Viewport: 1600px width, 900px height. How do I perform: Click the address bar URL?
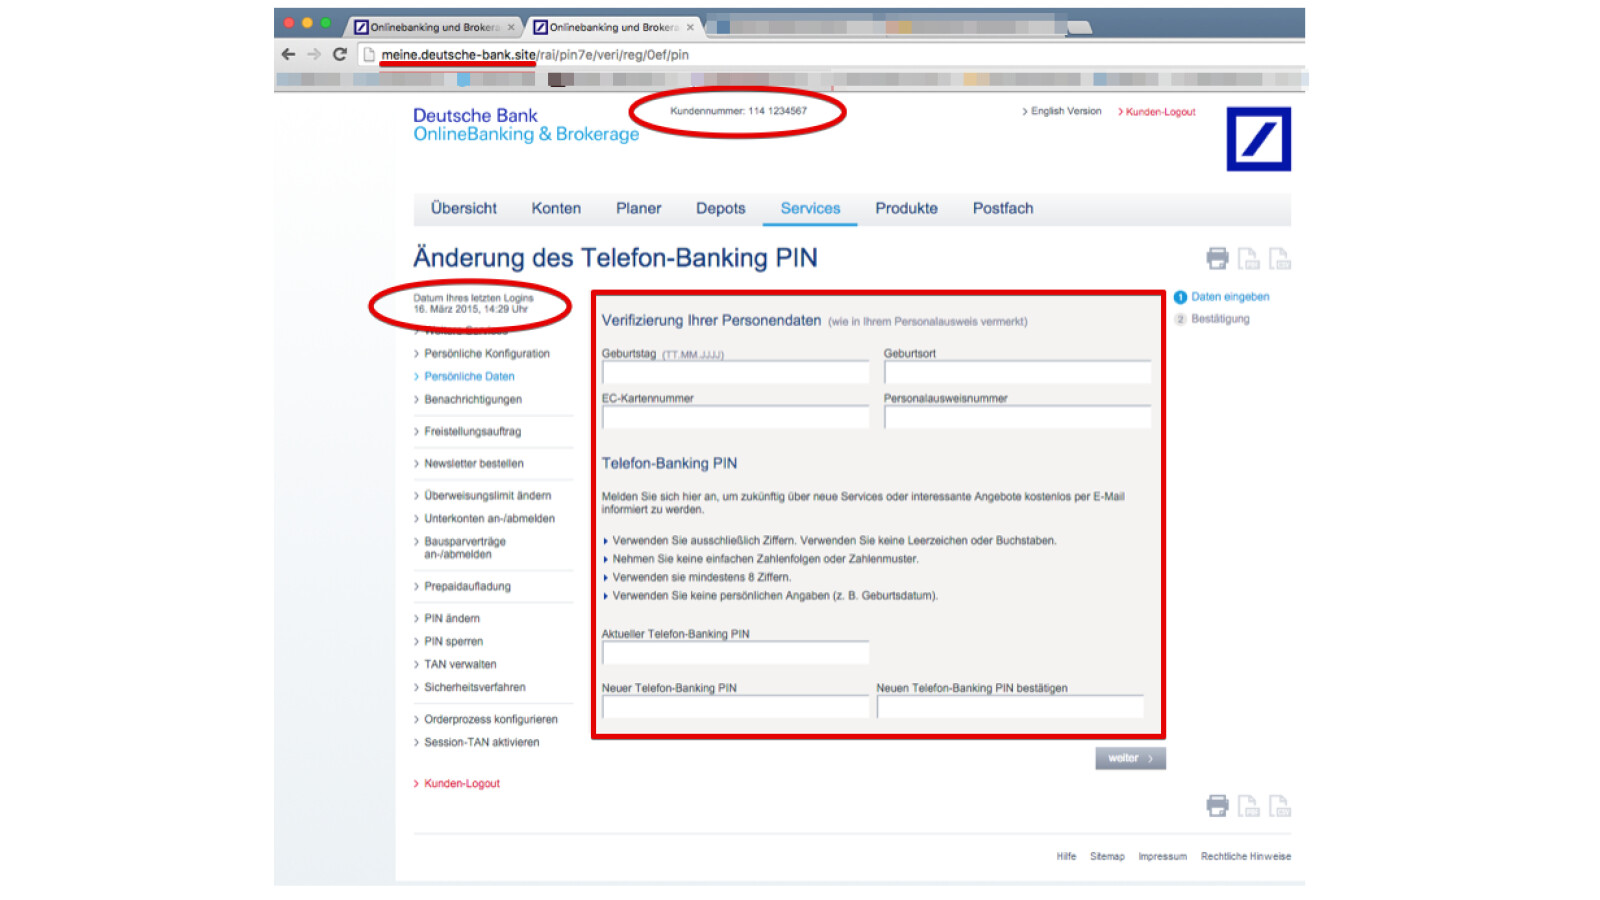point(535,55)
